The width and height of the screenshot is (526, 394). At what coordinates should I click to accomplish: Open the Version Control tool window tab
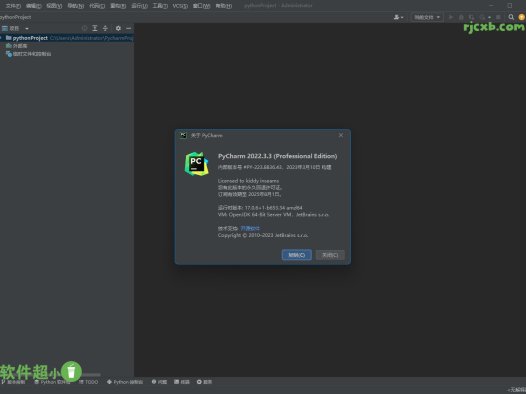13,382
